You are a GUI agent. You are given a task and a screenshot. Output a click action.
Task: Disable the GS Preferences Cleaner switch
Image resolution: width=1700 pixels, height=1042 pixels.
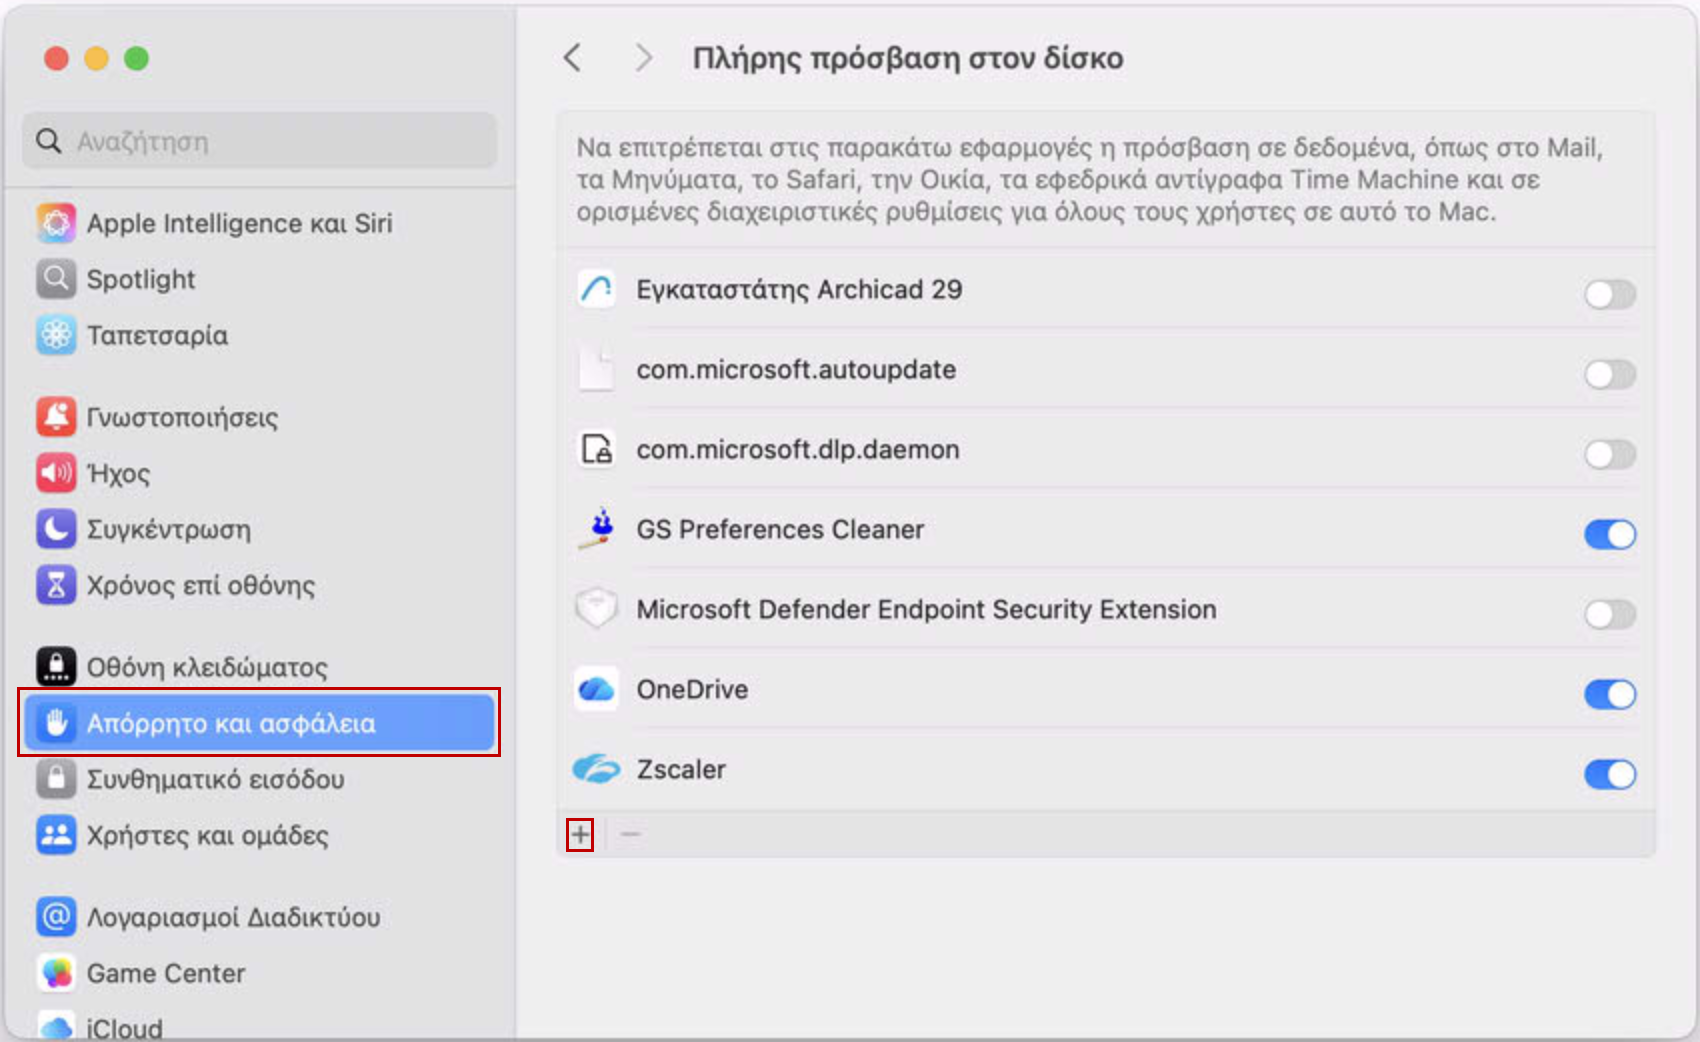[x=1610, y=534]
